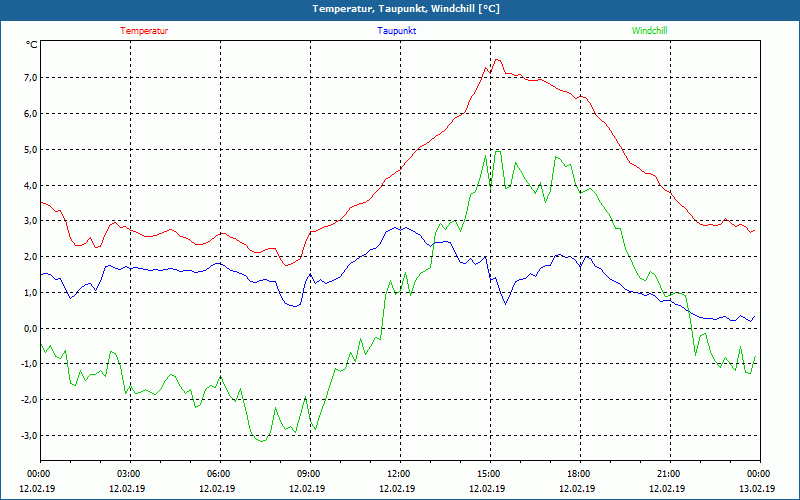This screenshot has width=800, height=500.
Task: Click the red Temperatur legend label
Action: click(144, 31)
